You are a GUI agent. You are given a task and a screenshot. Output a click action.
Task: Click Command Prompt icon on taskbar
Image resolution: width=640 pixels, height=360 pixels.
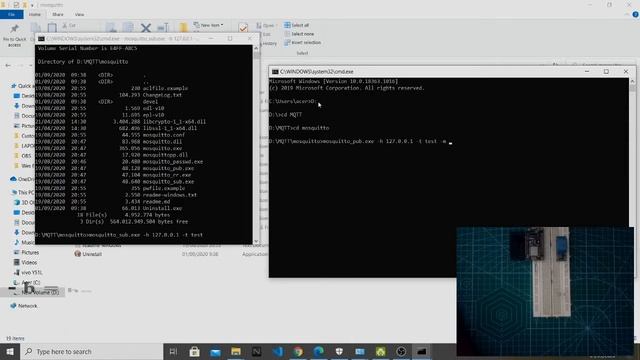(x=422, y=351)
